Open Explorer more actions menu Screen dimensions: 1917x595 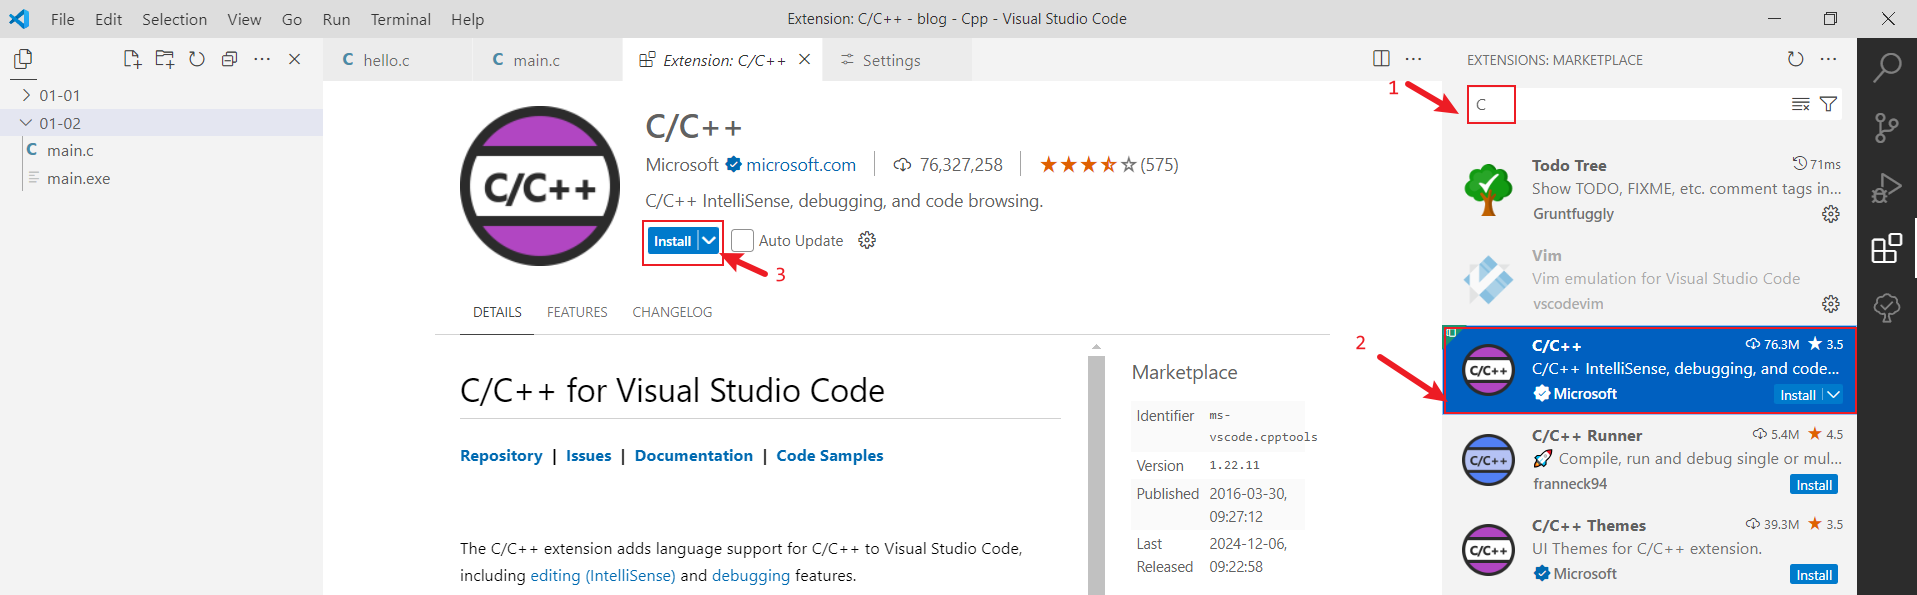[x=262, y=59]
